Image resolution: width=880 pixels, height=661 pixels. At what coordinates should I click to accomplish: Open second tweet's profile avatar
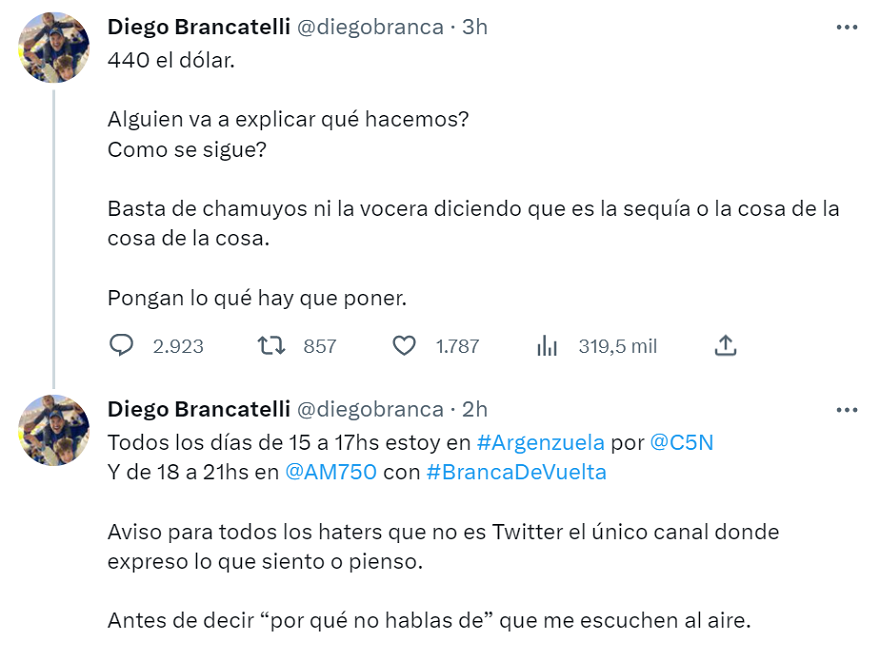[x=54, y=430]
